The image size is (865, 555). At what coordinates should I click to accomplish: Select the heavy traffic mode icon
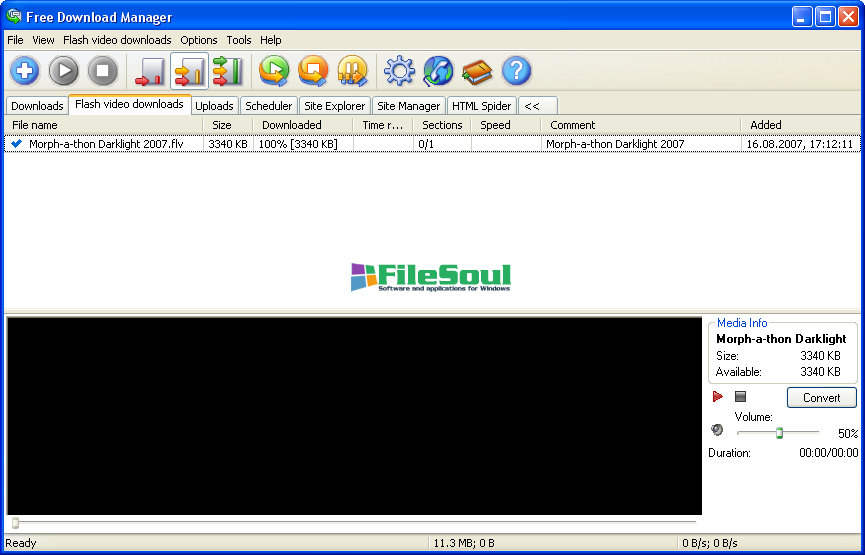point(228,71)
